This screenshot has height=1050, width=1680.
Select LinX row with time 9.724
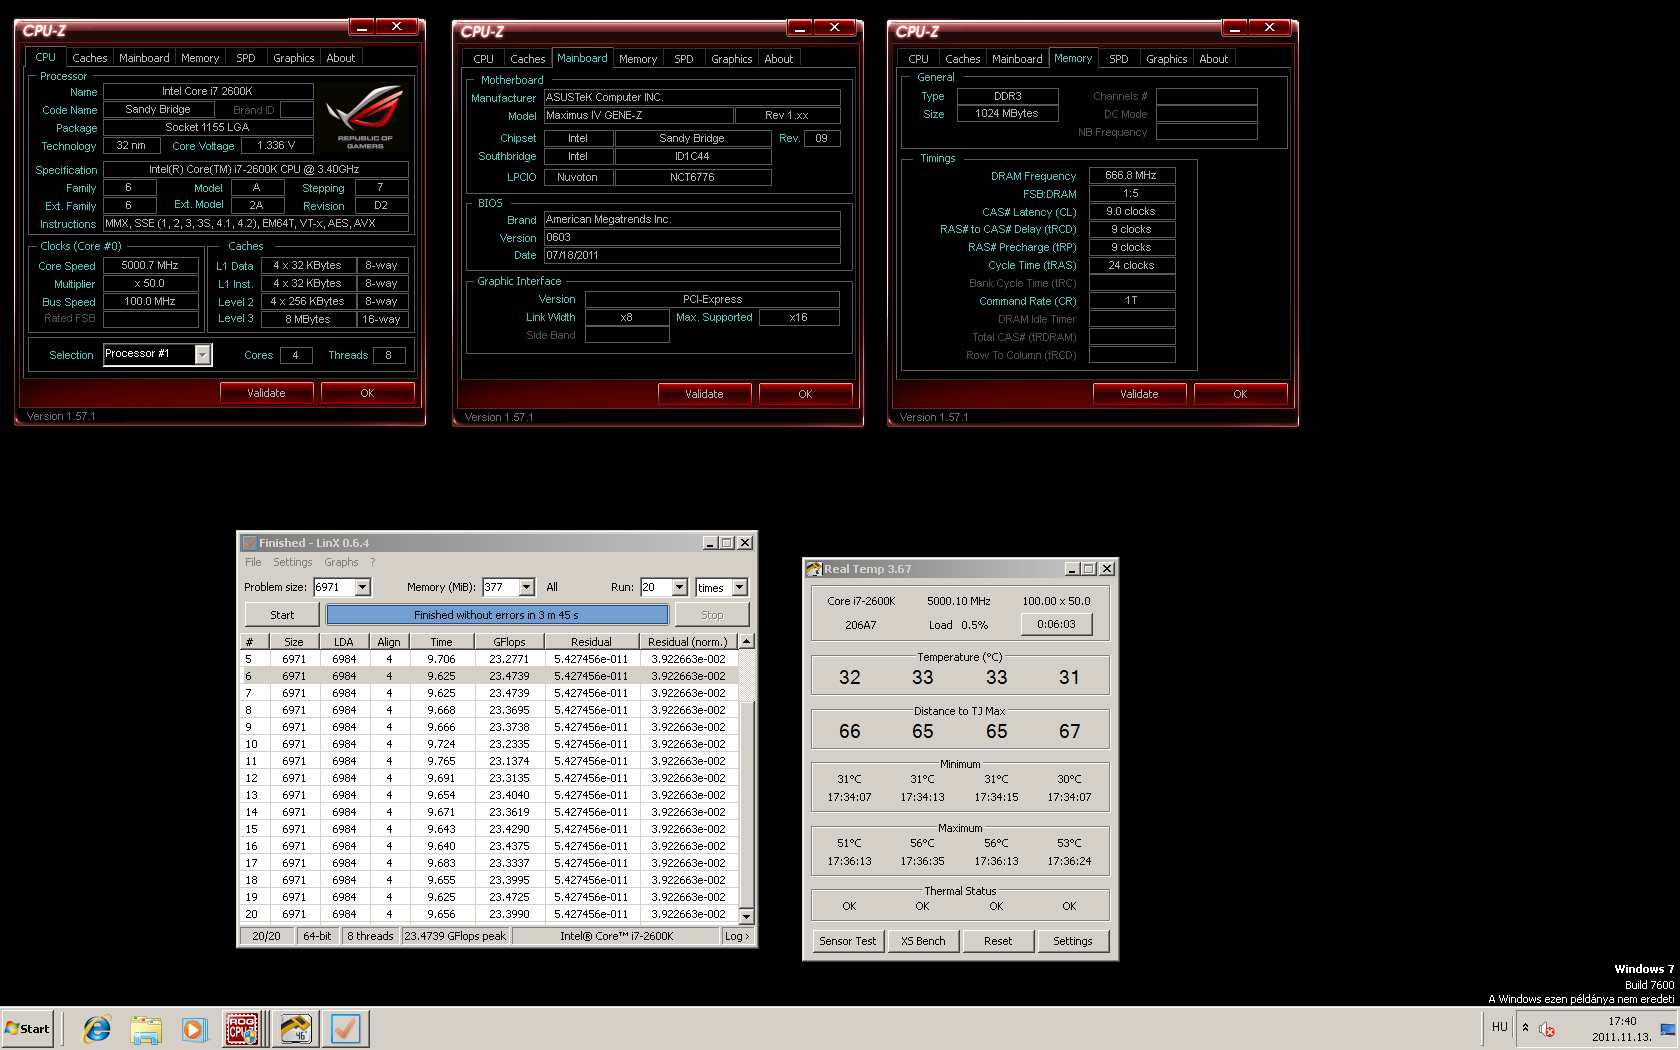pos(489,744)
